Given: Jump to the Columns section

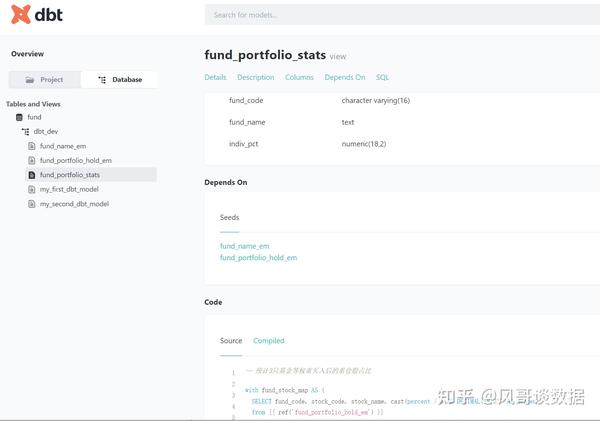Looking at the screenshot, I should 299,77.
